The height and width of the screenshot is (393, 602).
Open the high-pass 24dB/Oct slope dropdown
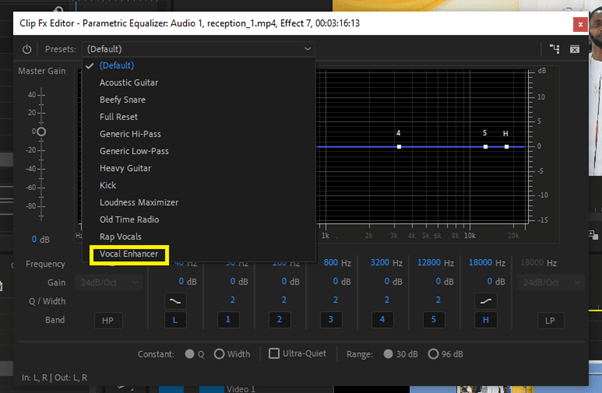(109, 282)
